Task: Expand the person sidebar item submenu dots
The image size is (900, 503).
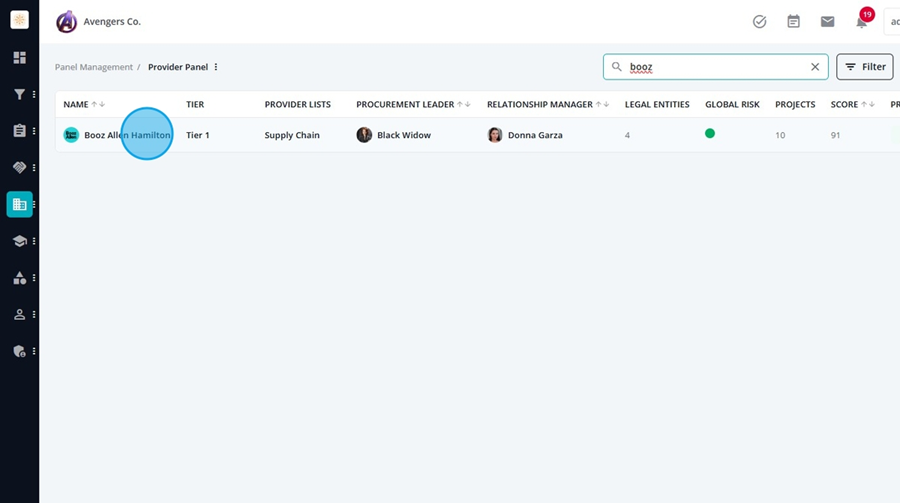Action: point(34,315)
